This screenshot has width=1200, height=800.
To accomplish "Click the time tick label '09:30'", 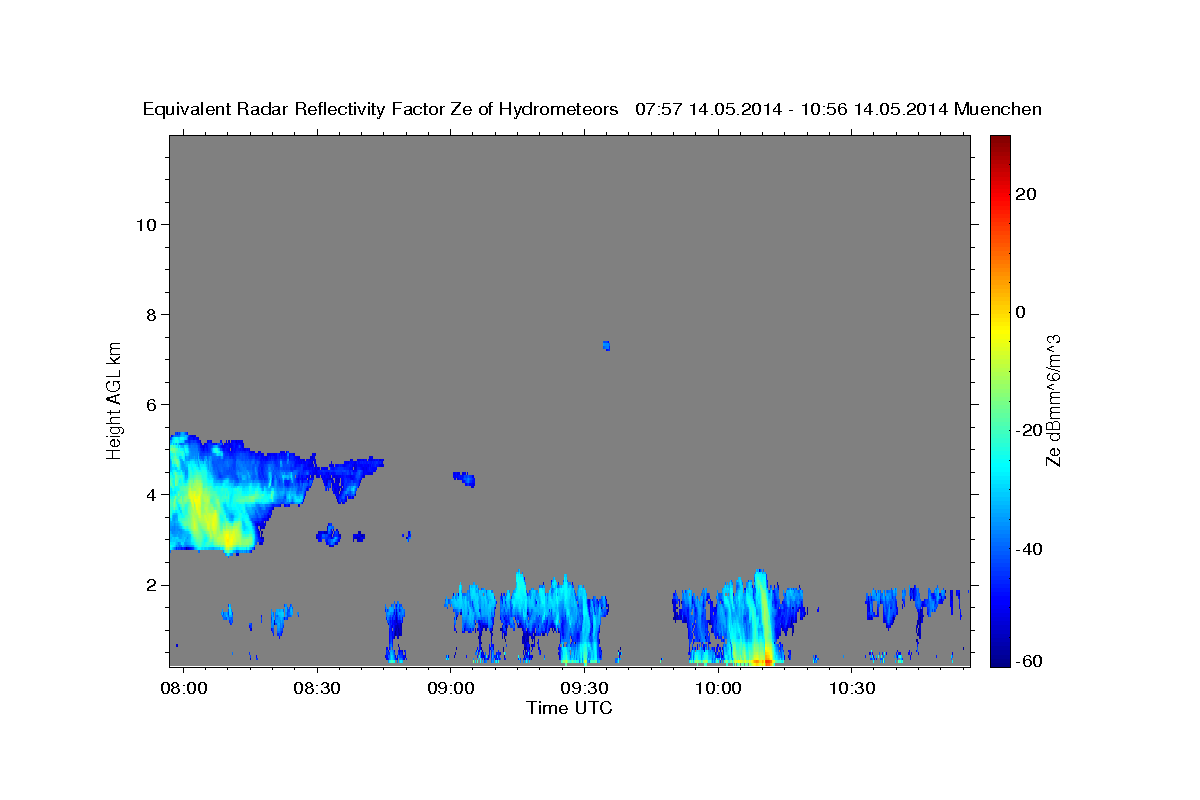I will (x=584, y=689).
